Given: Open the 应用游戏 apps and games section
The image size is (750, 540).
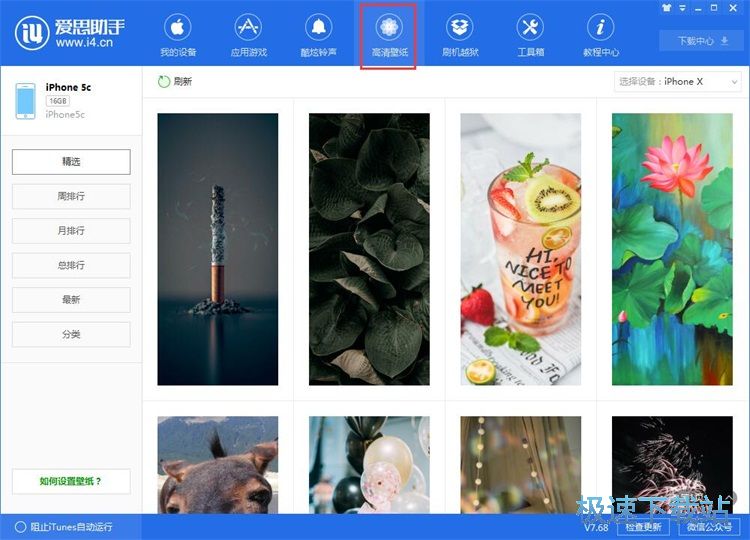Looking at the screenshot, I should [x=248, y=36].
